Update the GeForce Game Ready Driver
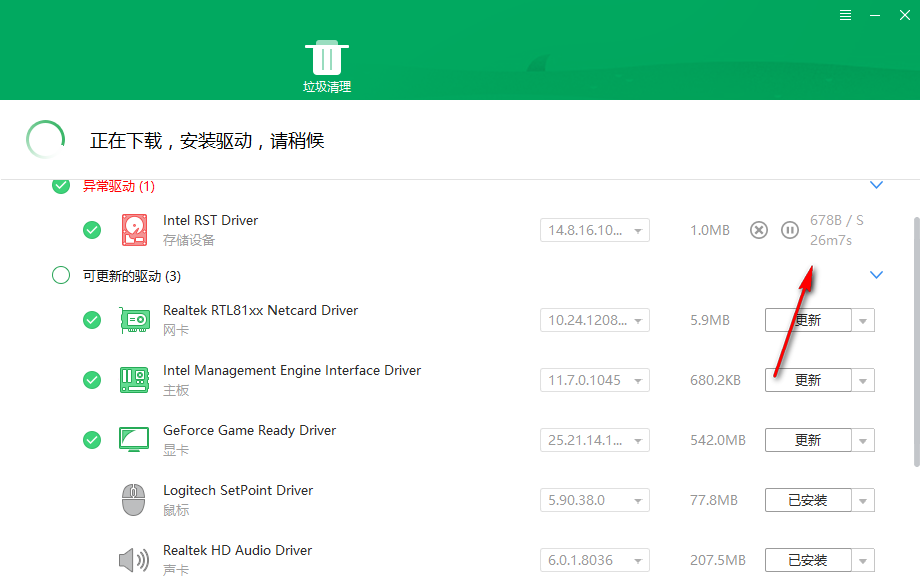 coord(808,440)
